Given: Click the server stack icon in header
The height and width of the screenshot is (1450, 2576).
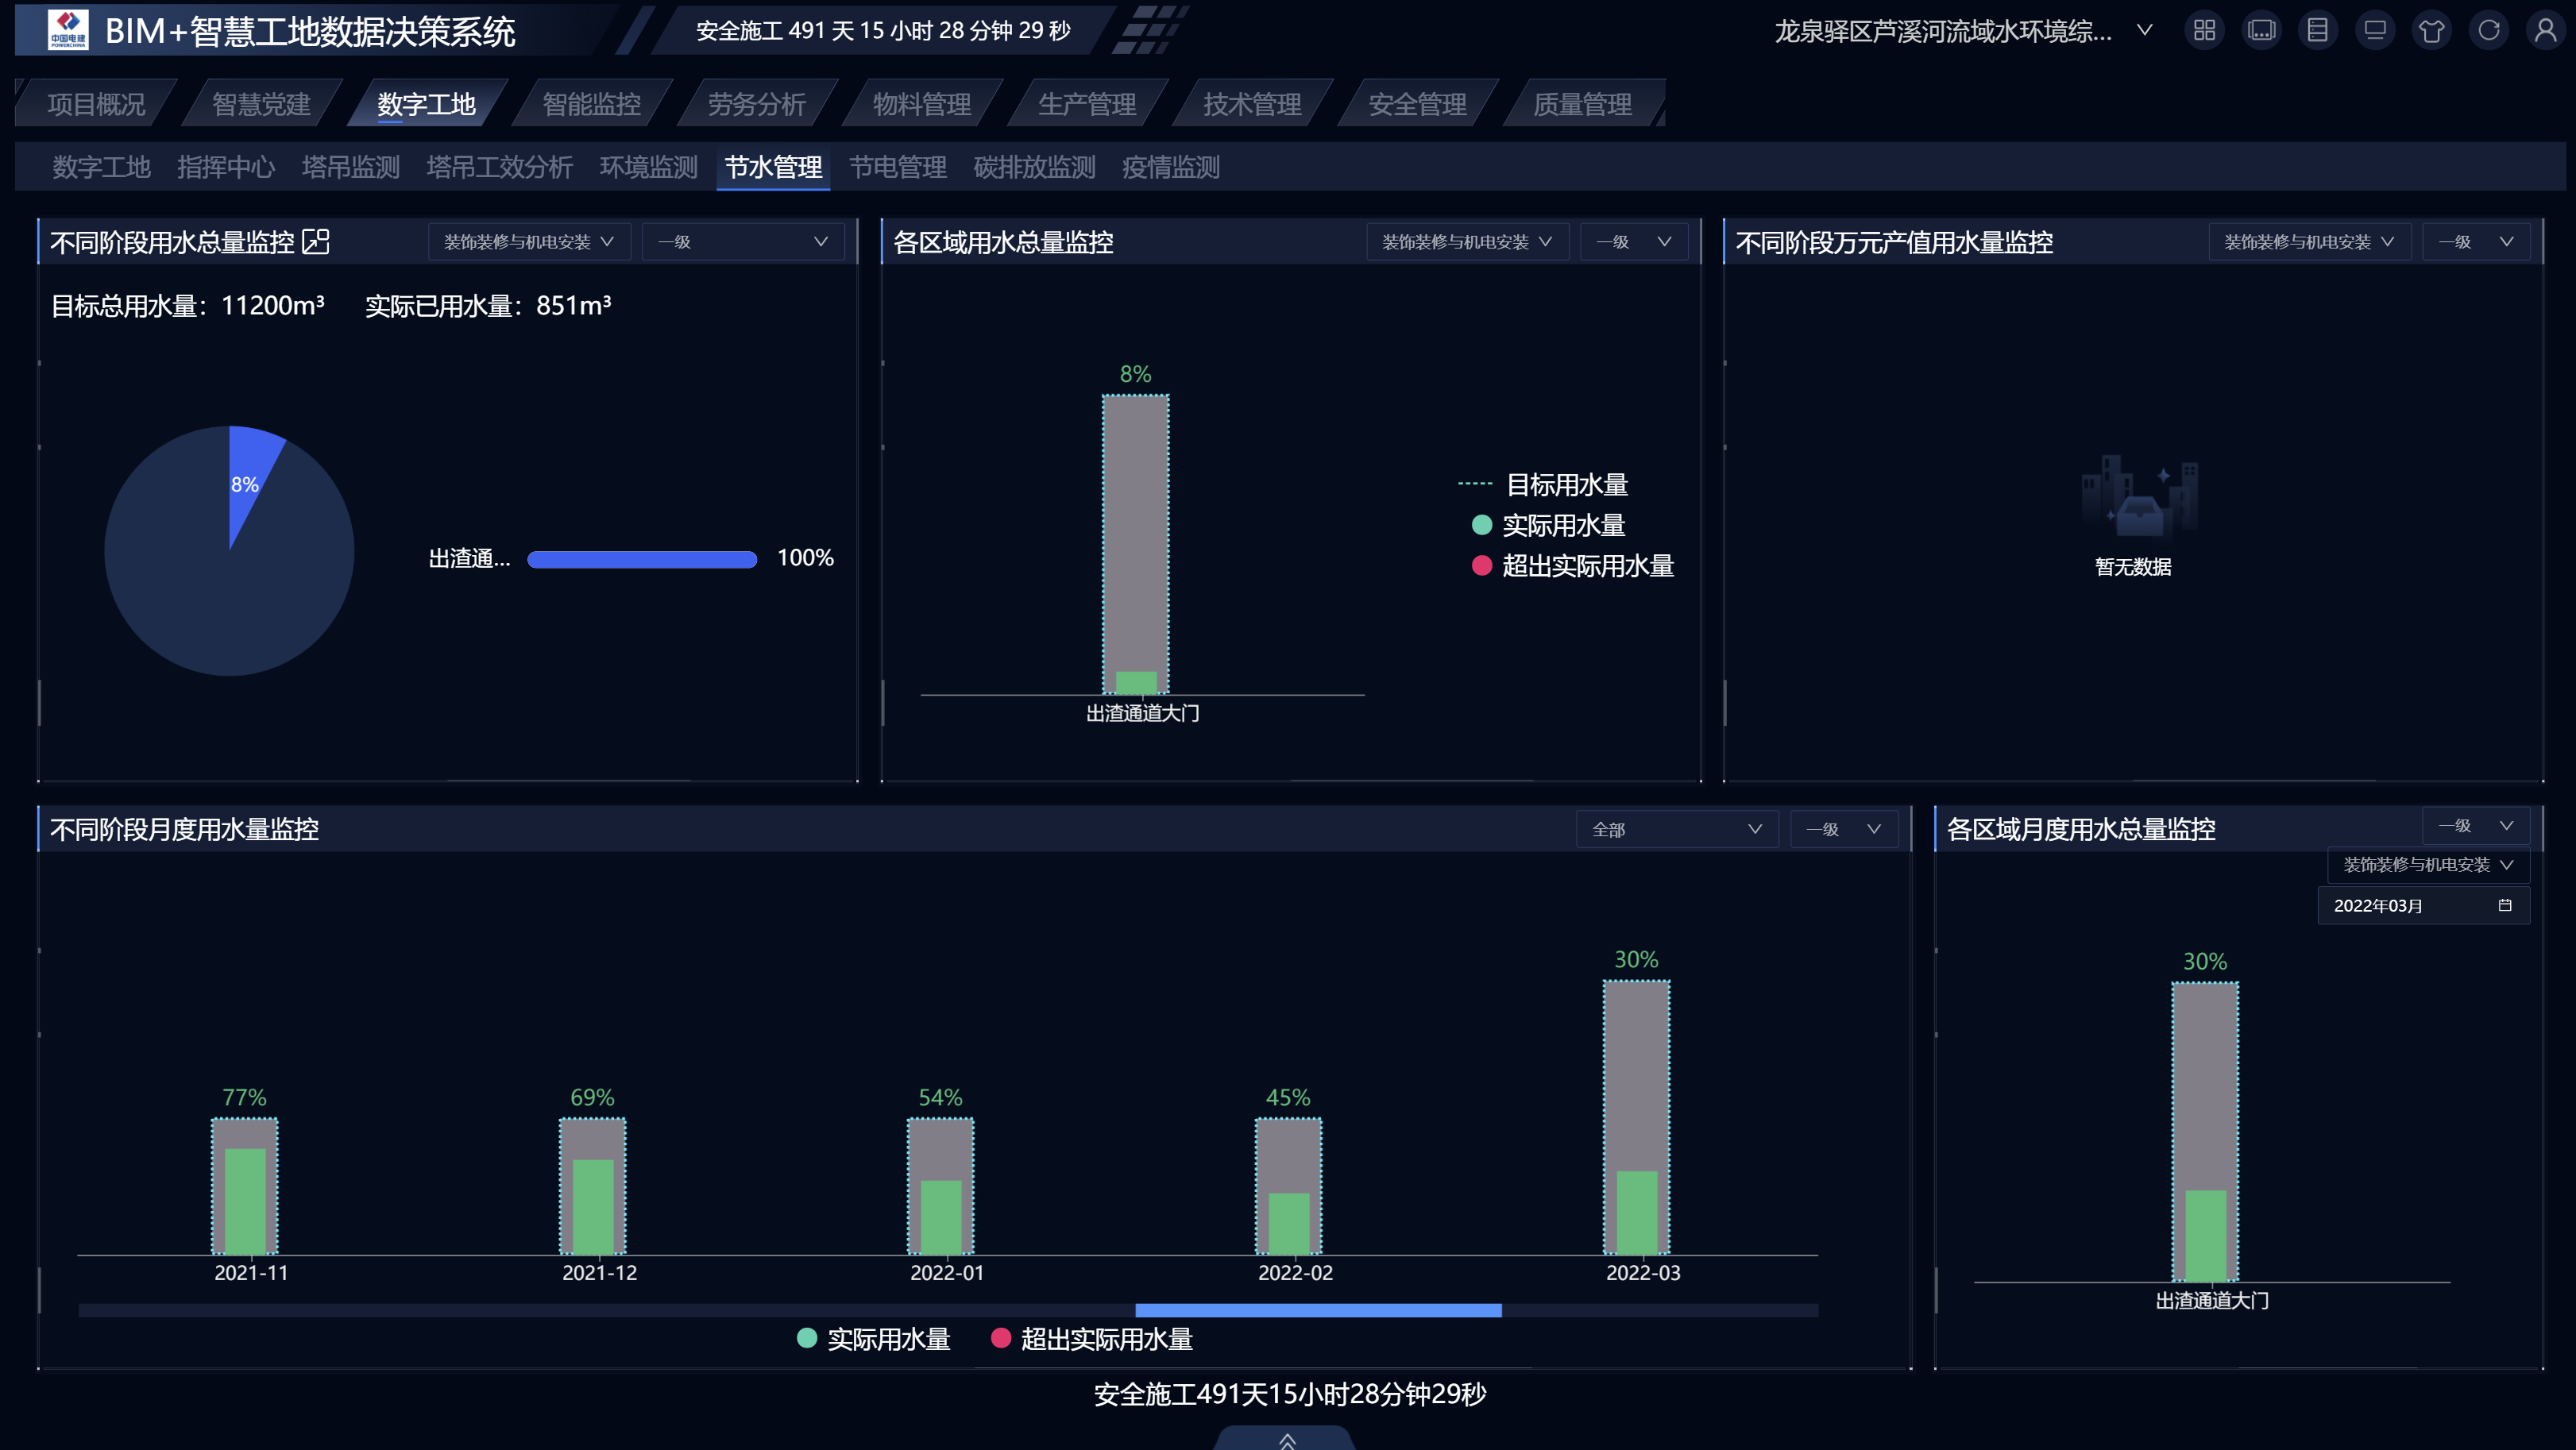Looking at the screenshot, I should point(2317,30).
